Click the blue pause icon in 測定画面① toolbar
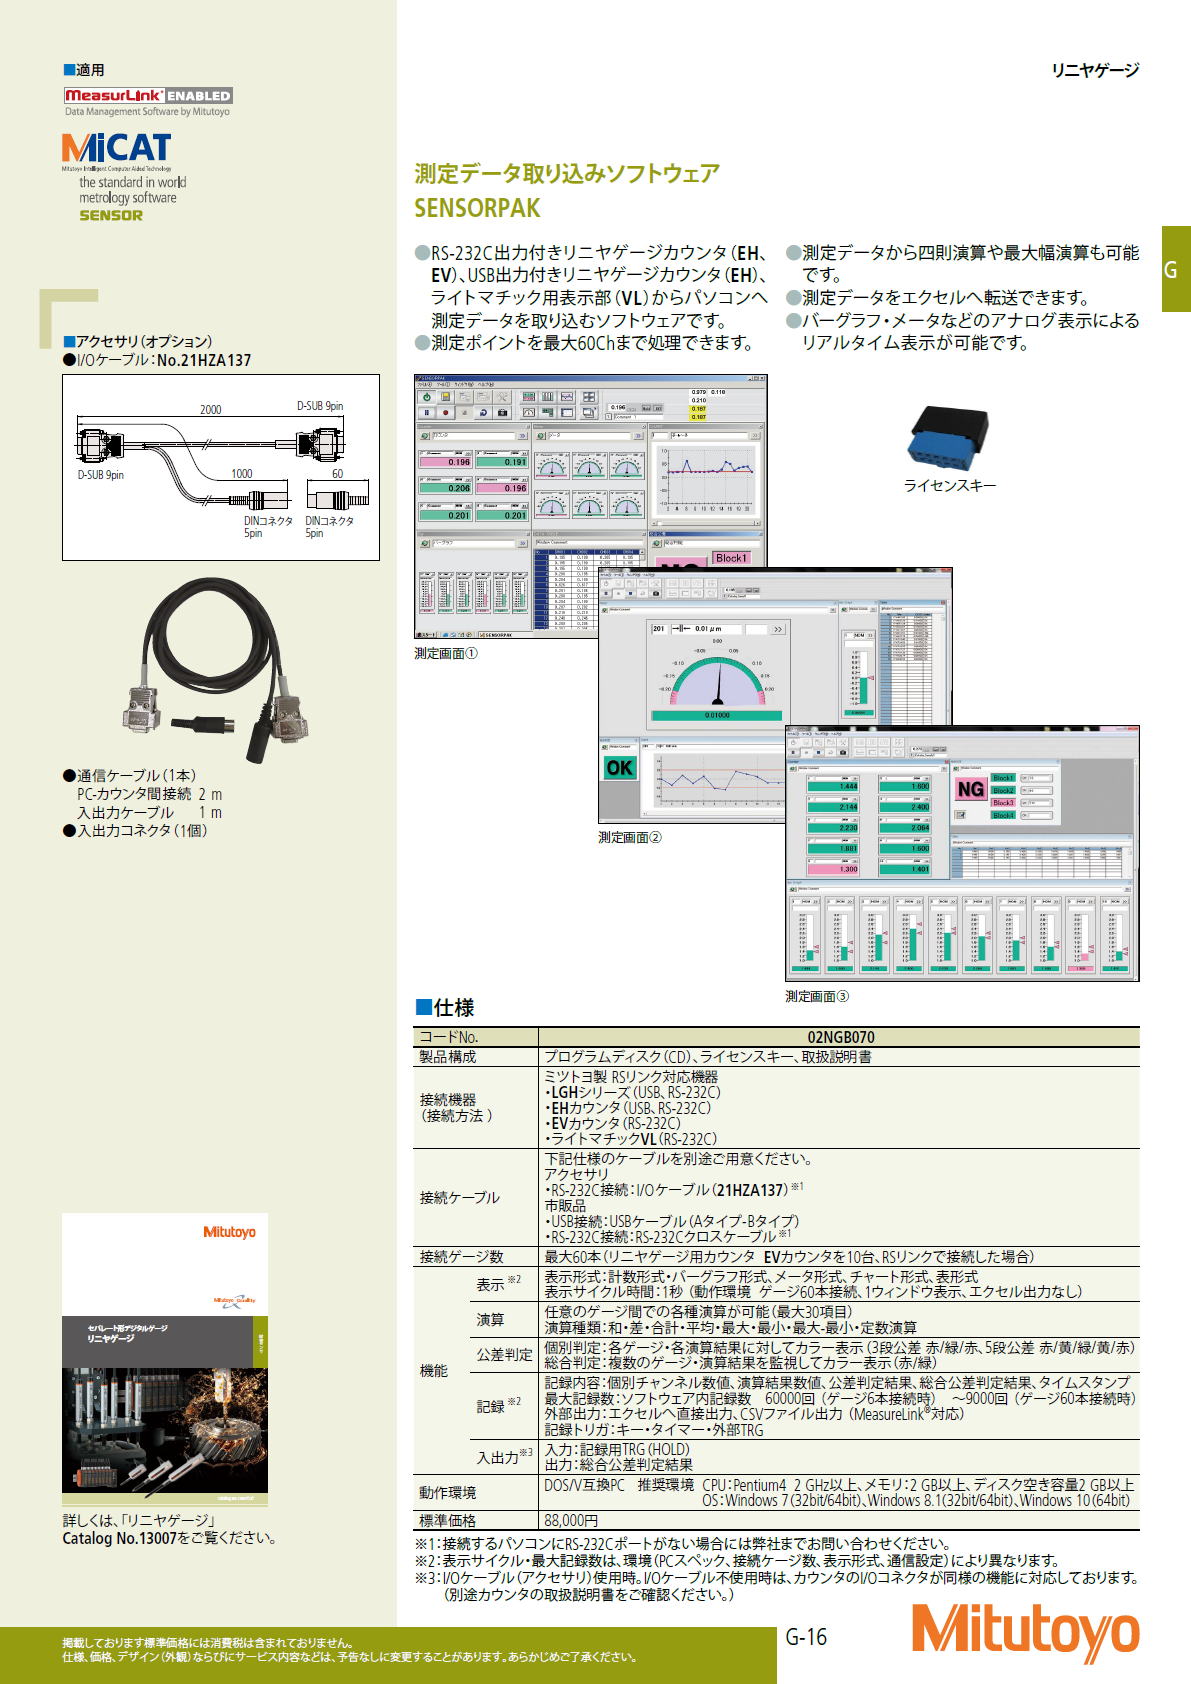1191x1684 pixels. (427, 413)
